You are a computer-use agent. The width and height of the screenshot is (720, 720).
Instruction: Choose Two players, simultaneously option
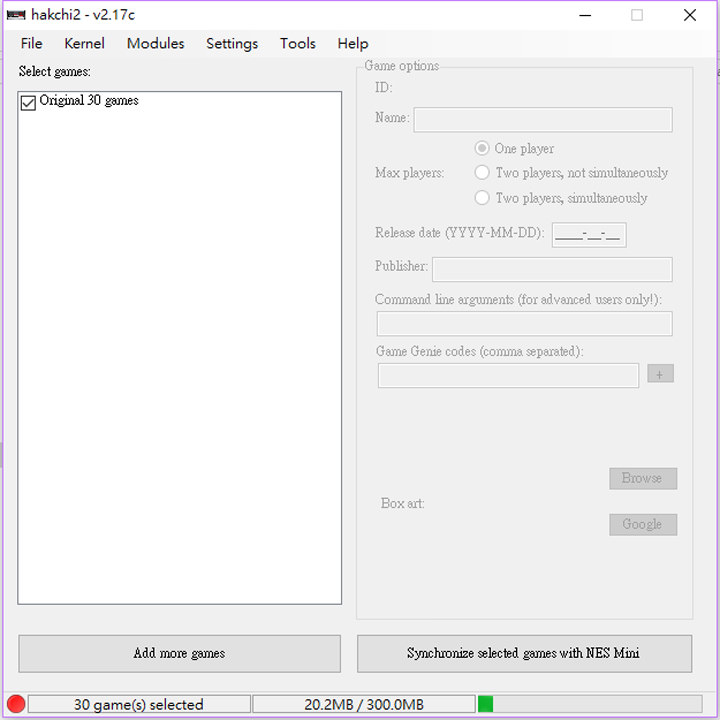(x=482, y=198)
